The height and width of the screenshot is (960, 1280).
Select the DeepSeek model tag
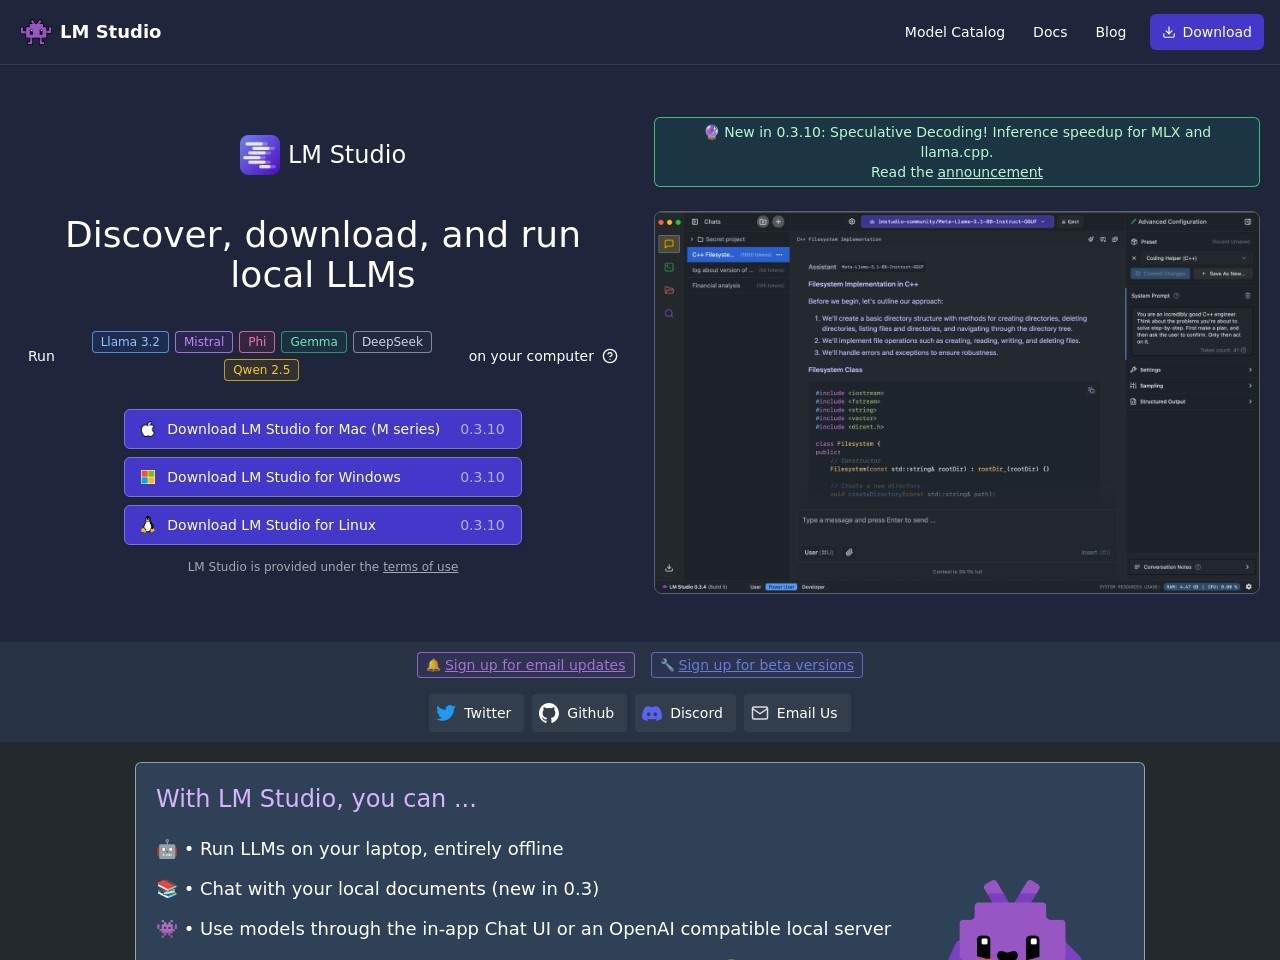(392, 342)
